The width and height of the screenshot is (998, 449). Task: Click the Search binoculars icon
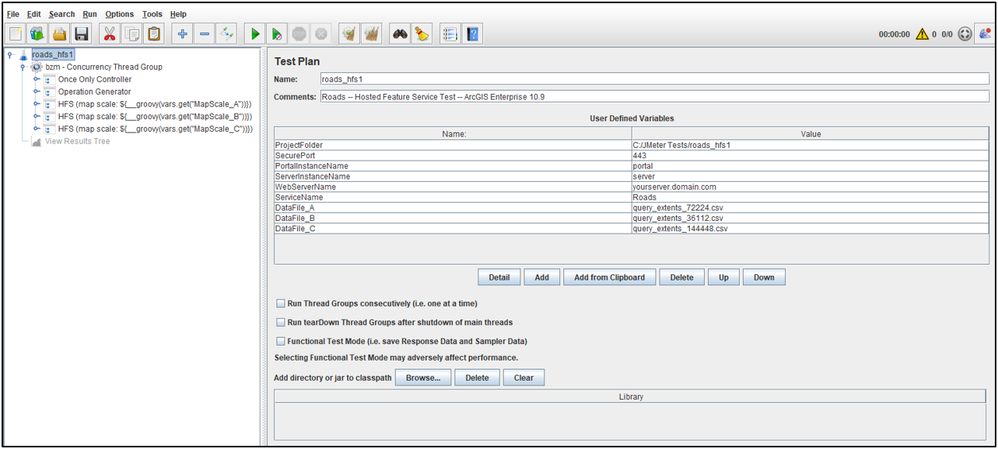coord(400,34)
